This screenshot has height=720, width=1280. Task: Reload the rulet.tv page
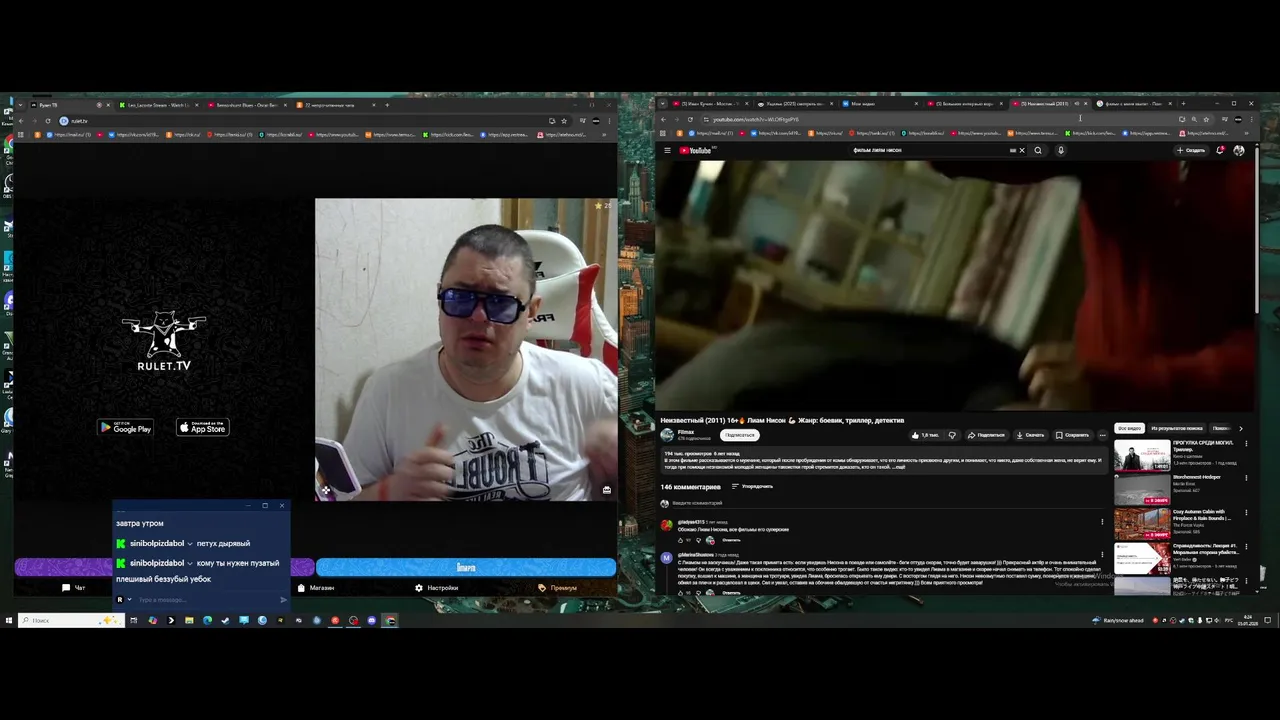(47, 121)
